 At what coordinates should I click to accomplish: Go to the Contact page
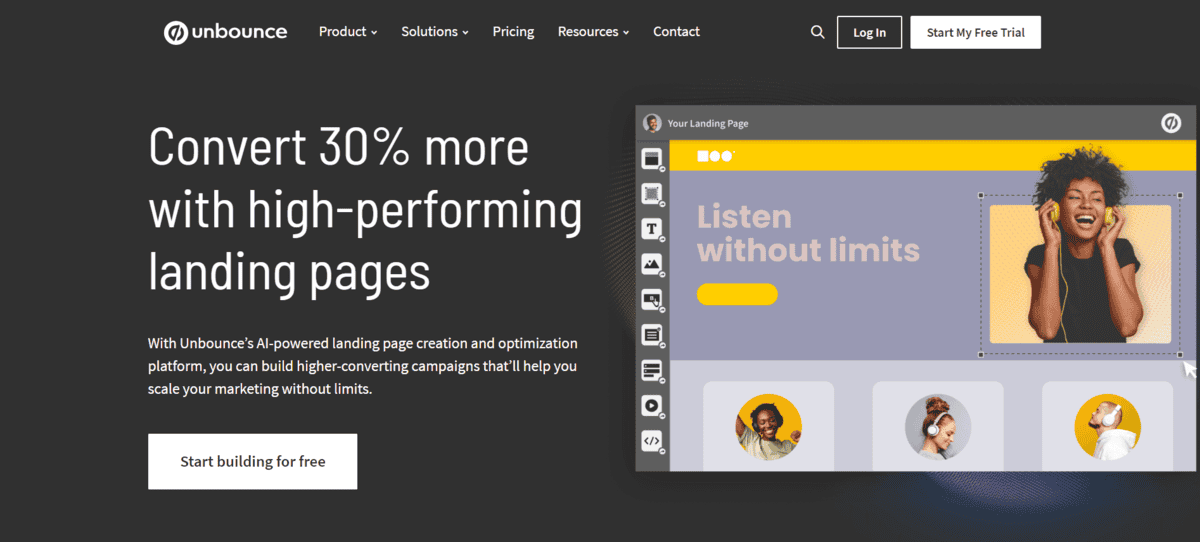click(676, 32)
